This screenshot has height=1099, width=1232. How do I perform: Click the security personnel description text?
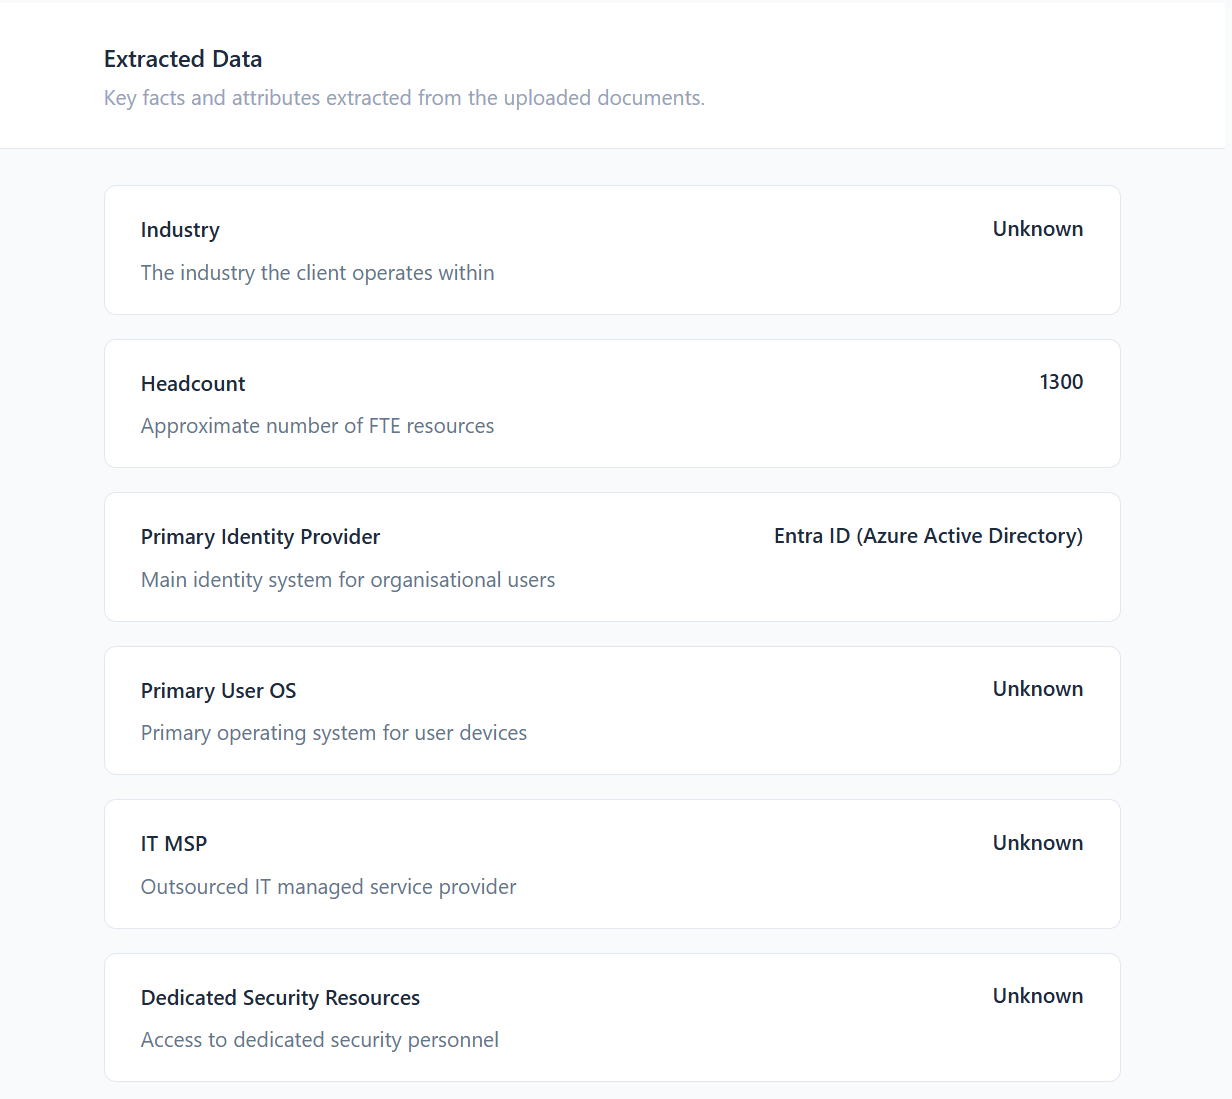319,1039
